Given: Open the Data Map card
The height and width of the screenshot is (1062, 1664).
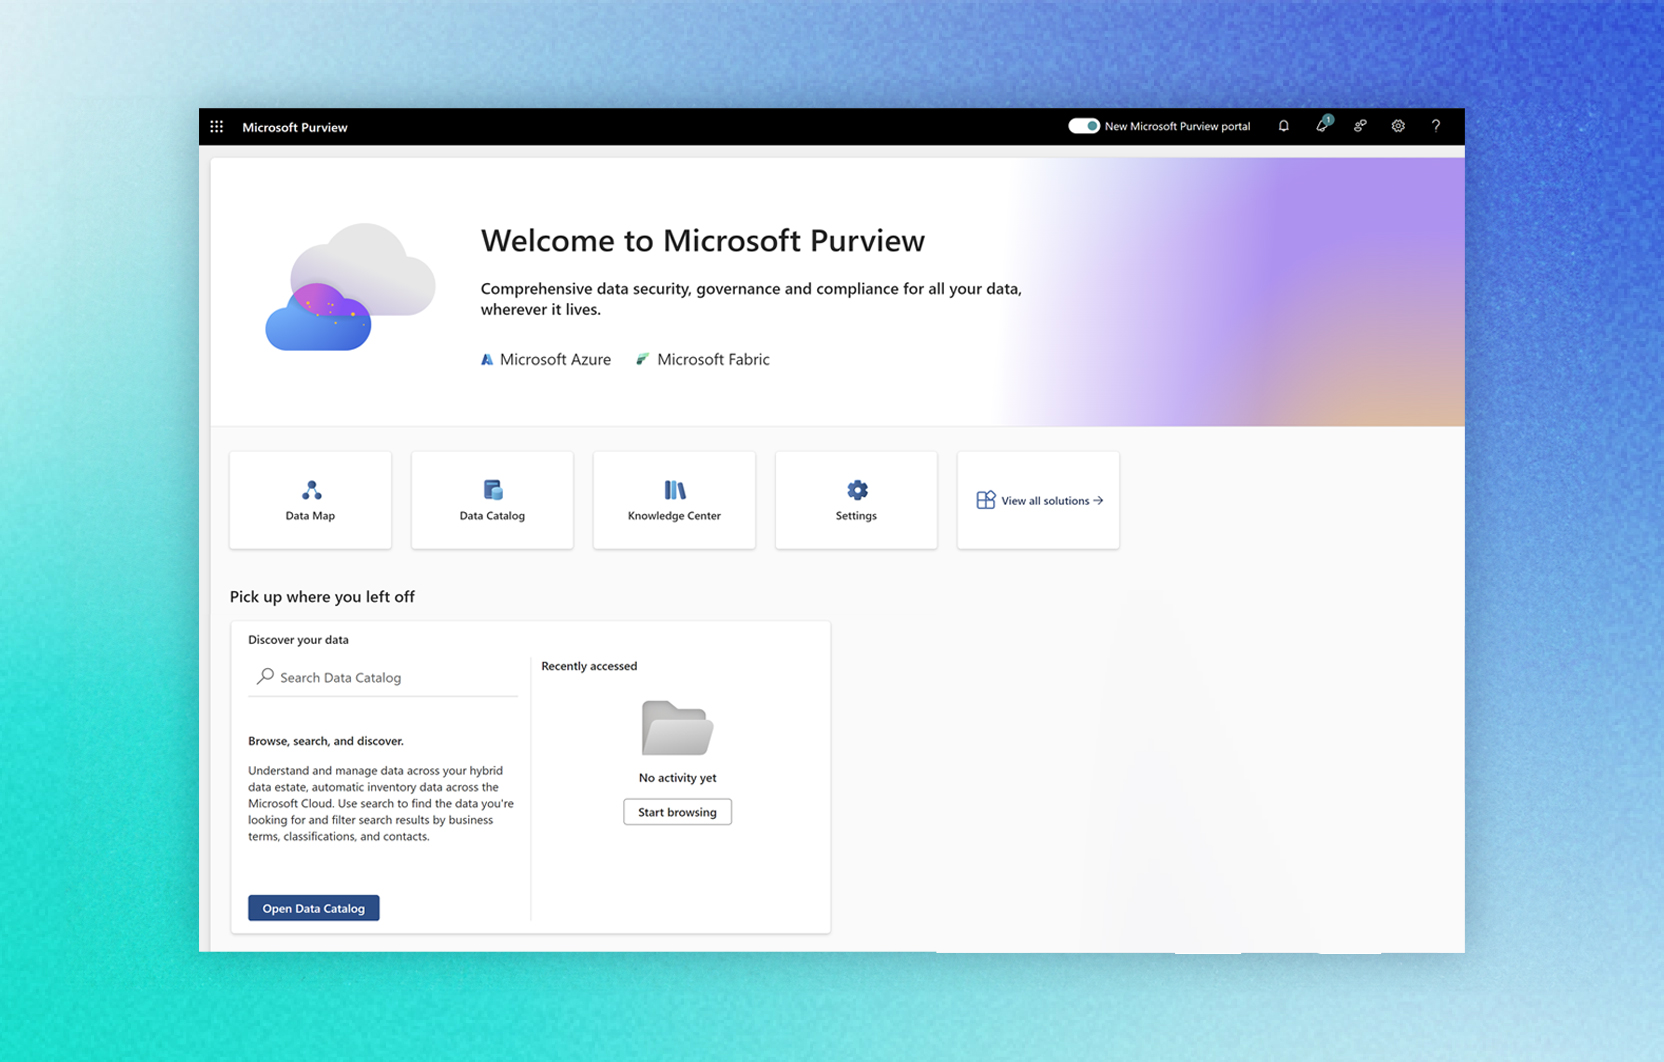Looking at the screenshot, I should pos(310,500).
